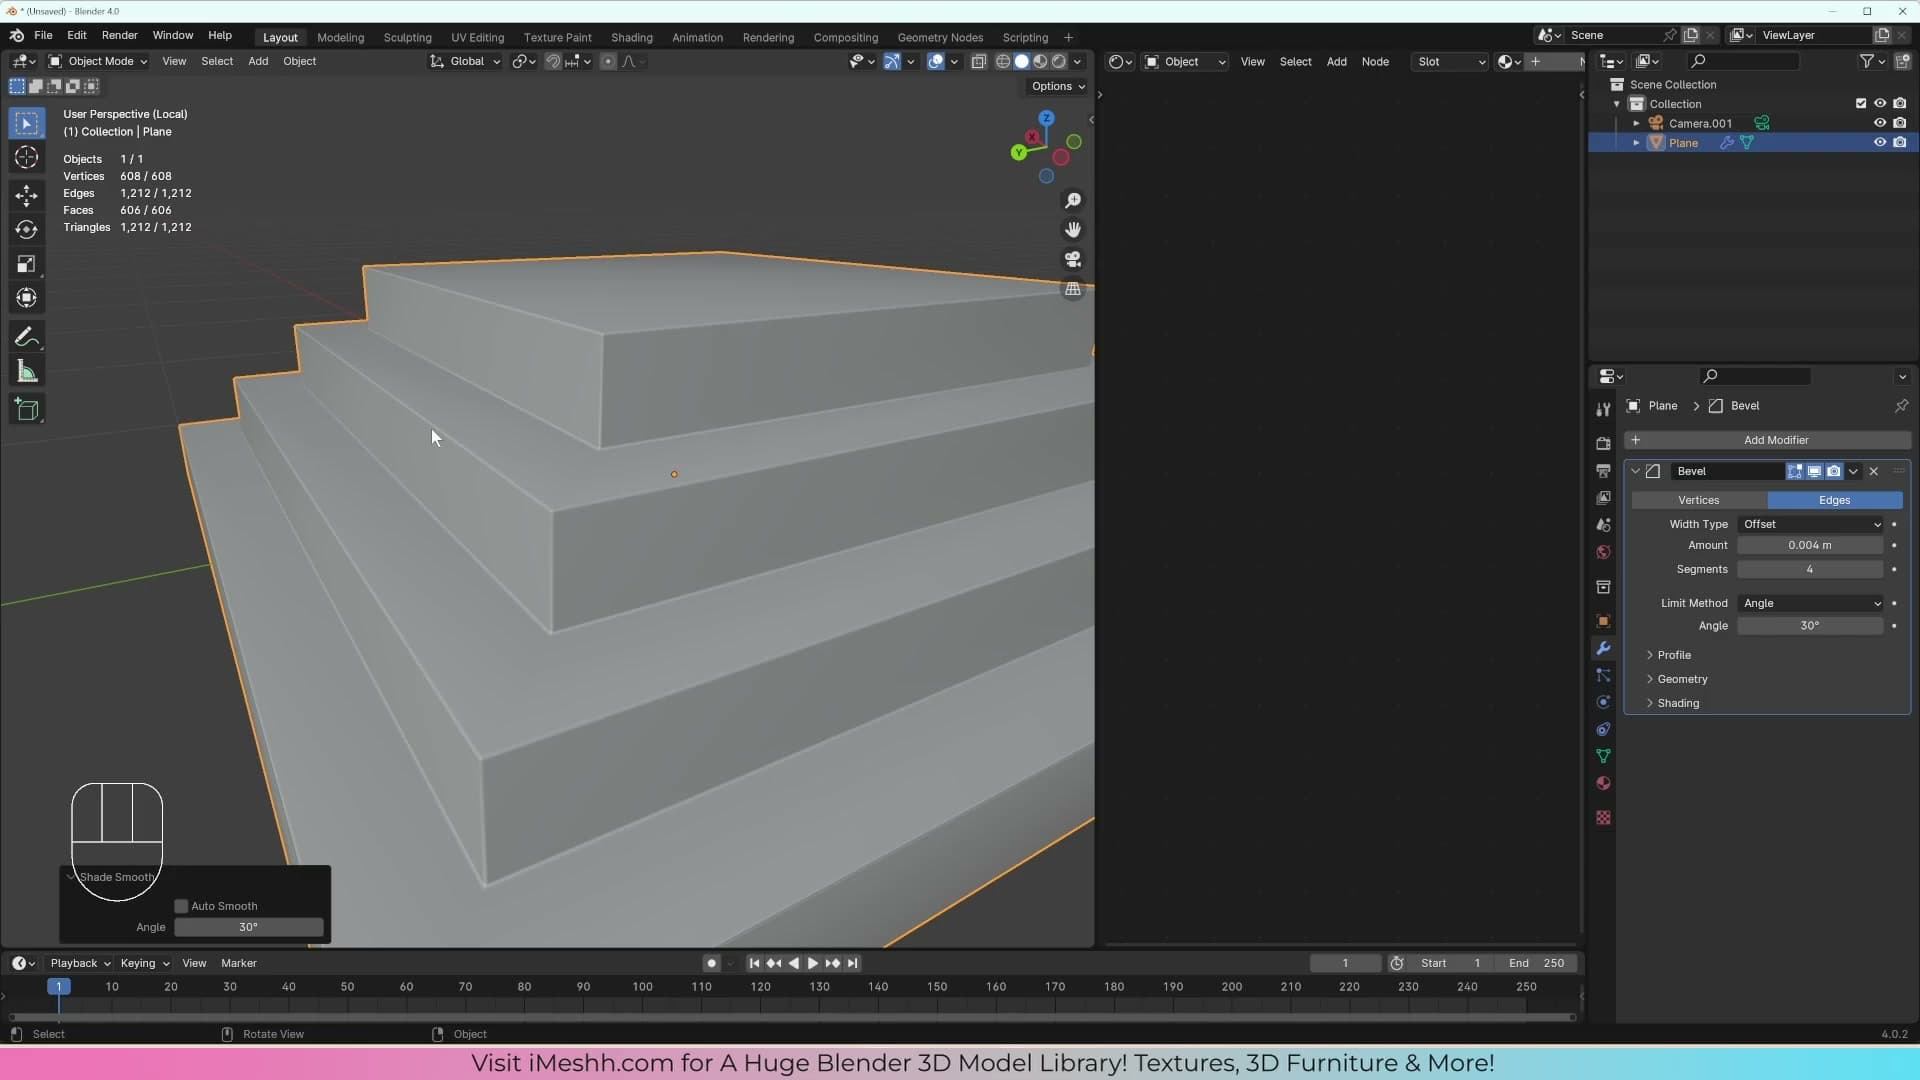Toggle Collection viewport visibility eye
Screen dimensions: 1920x1080
(1880, 104)
